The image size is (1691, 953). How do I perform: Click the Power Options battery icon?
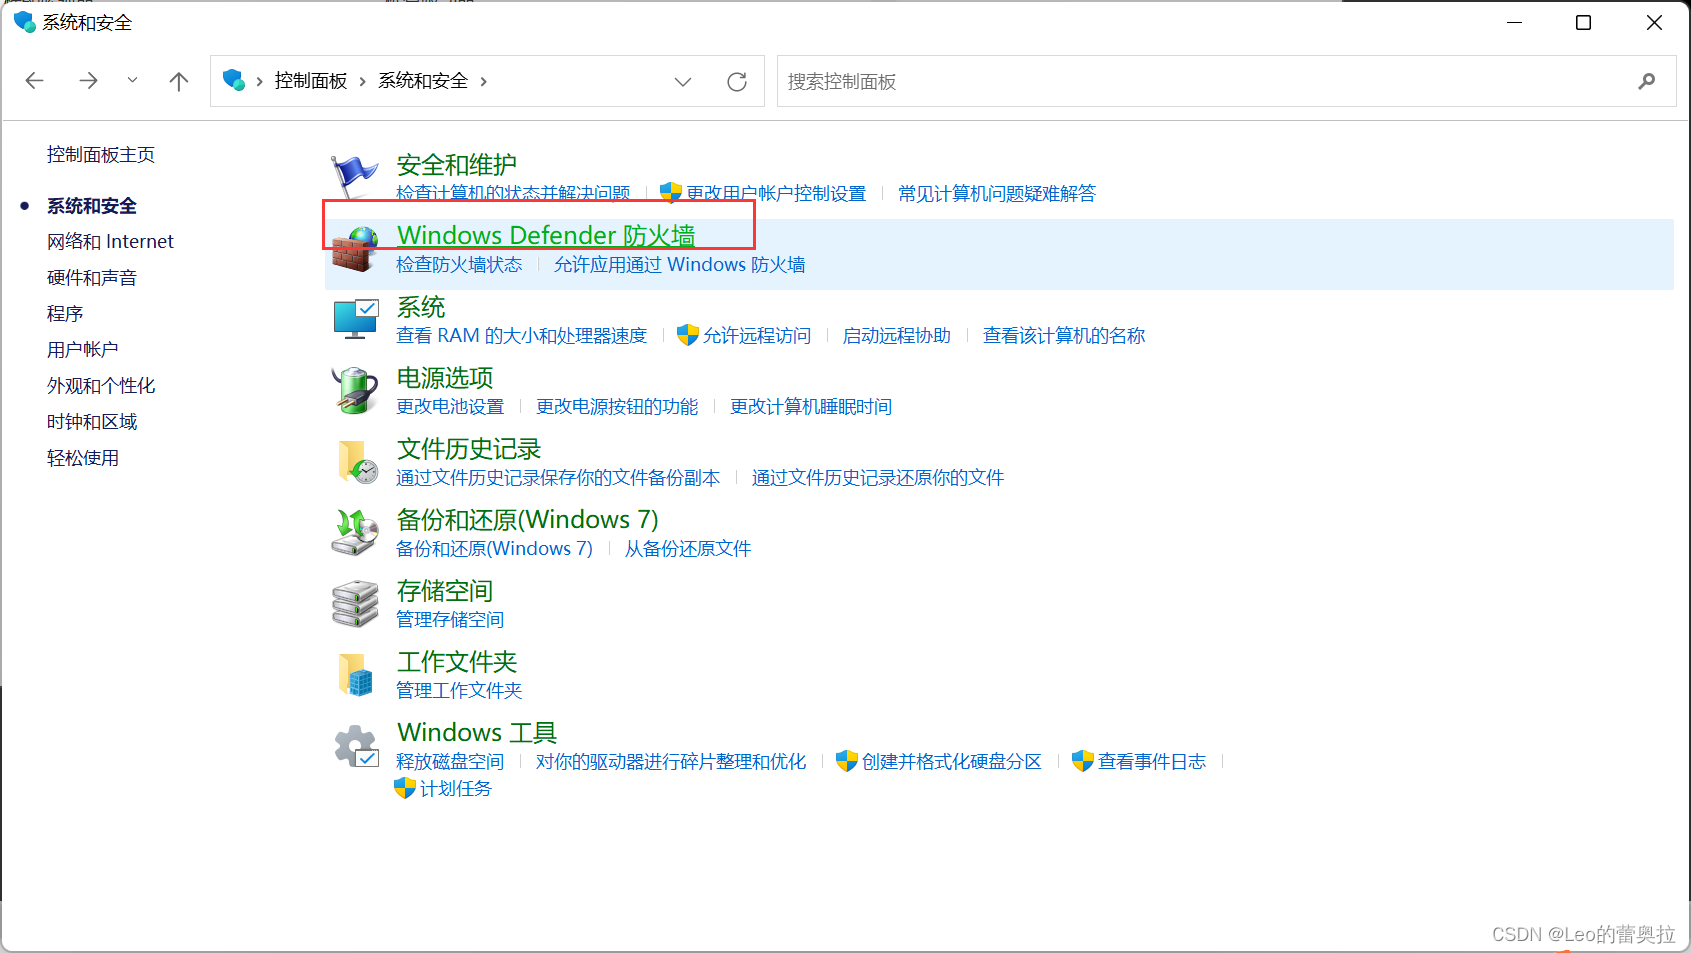click(x=355, y=391)
